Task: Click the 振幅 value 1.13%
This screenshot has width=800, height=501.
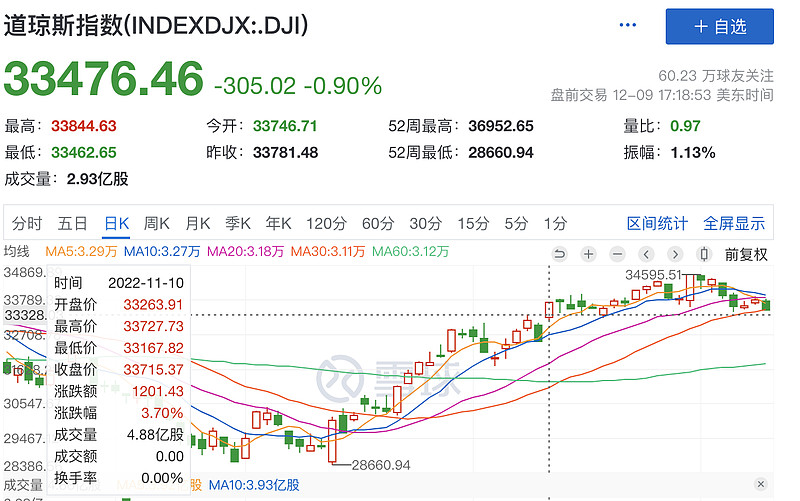Action: click(692, 153)
